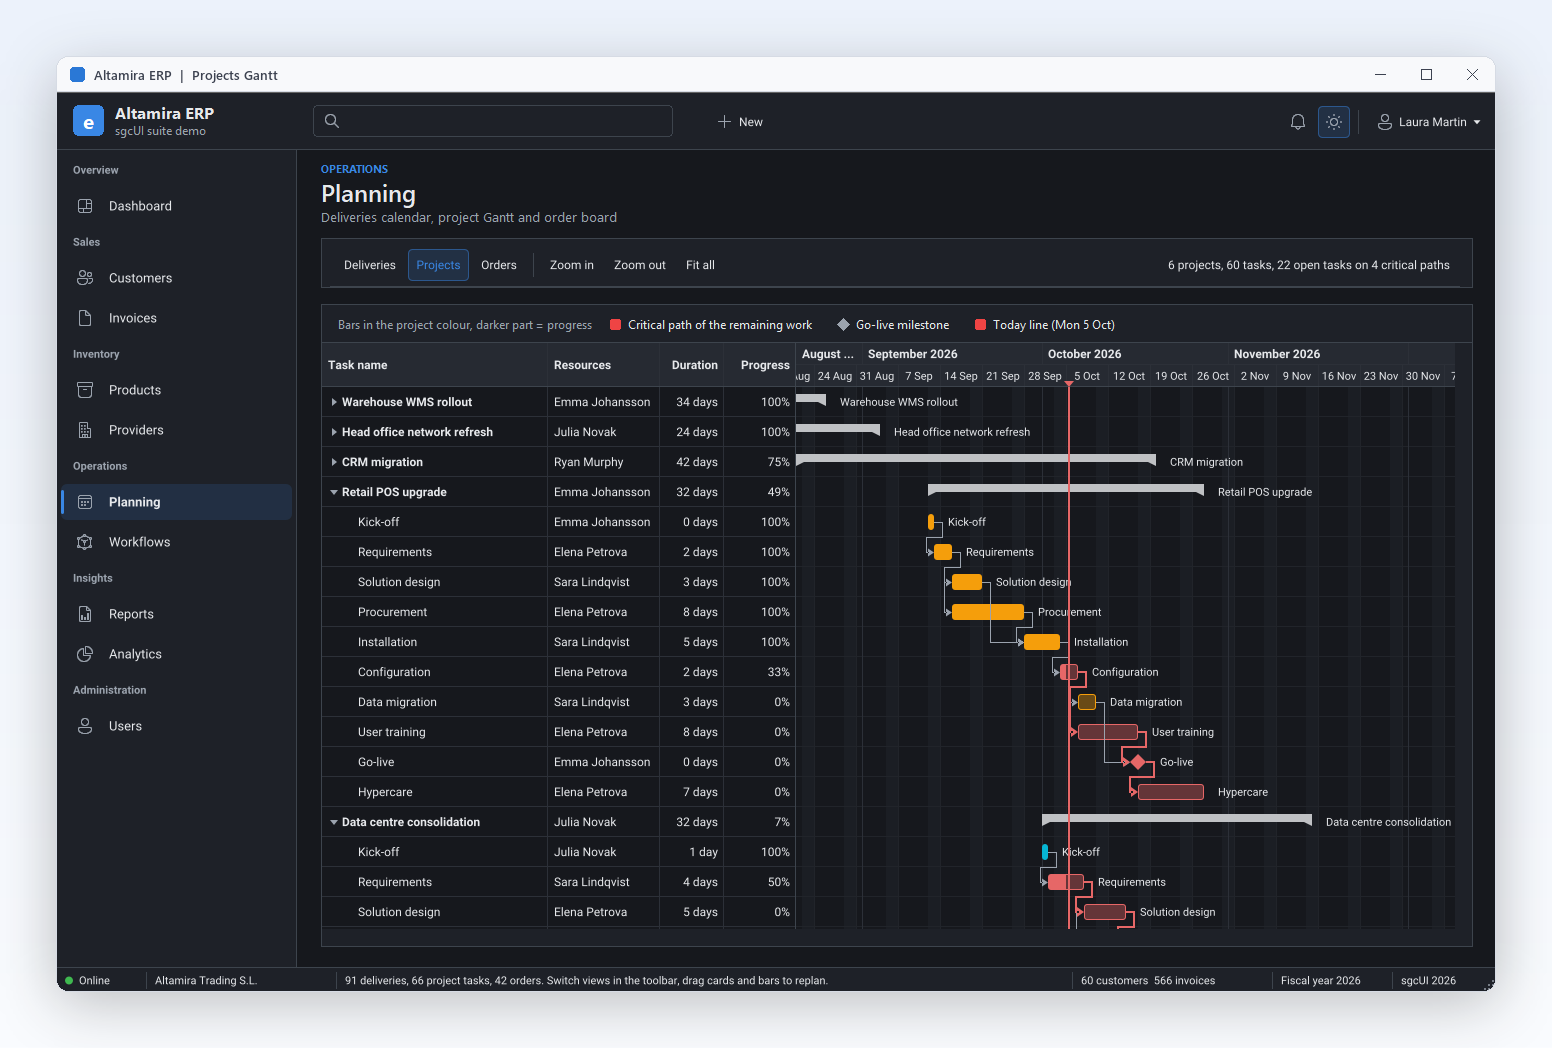Expand the Warehouse WMS rollout project
1552x1048 pixels.
[x=334, y=402]
